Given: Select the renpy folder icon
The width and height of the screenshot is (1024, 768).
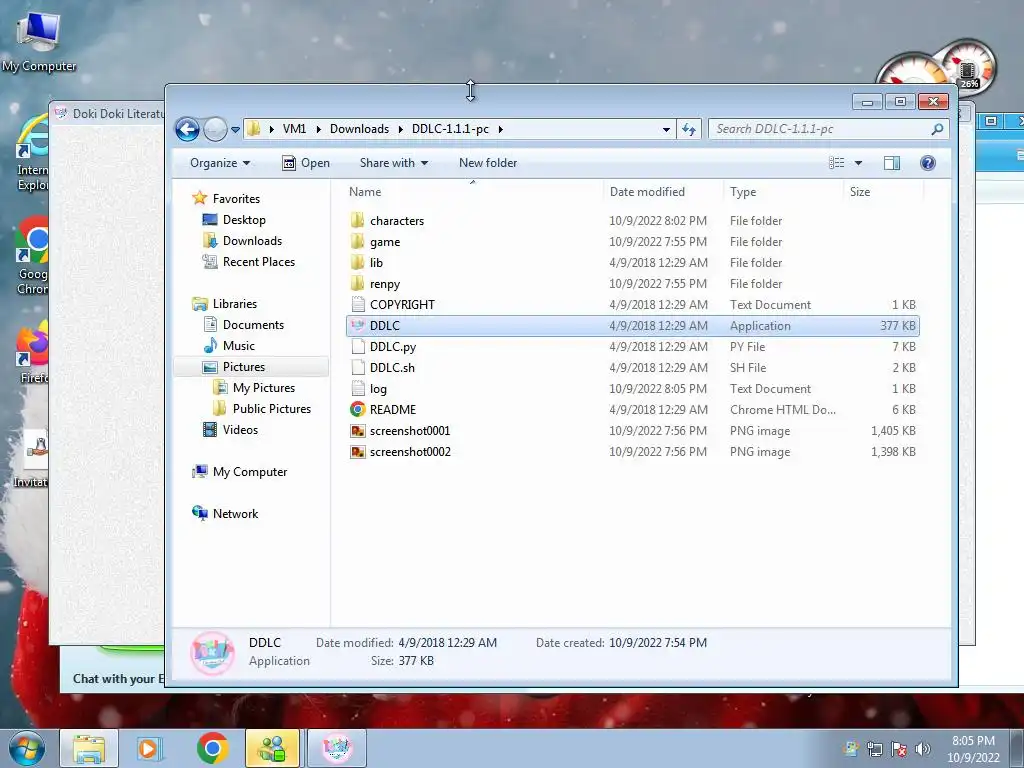Looking at the screenshot, I should [x=357, y=283].
